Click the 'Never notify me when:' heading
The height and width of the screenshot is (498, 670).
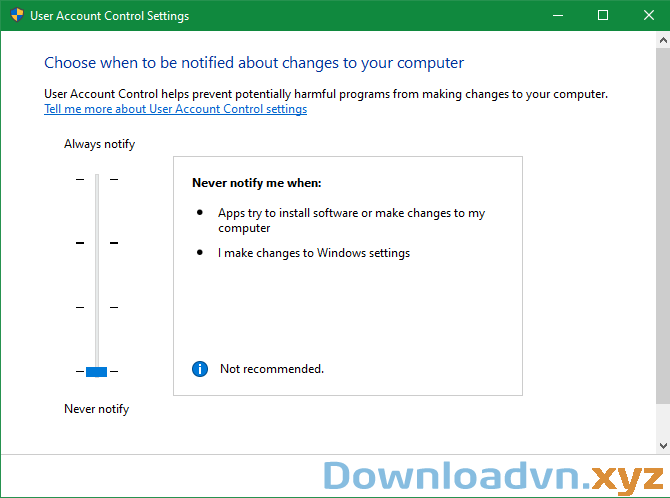point(257,183)
